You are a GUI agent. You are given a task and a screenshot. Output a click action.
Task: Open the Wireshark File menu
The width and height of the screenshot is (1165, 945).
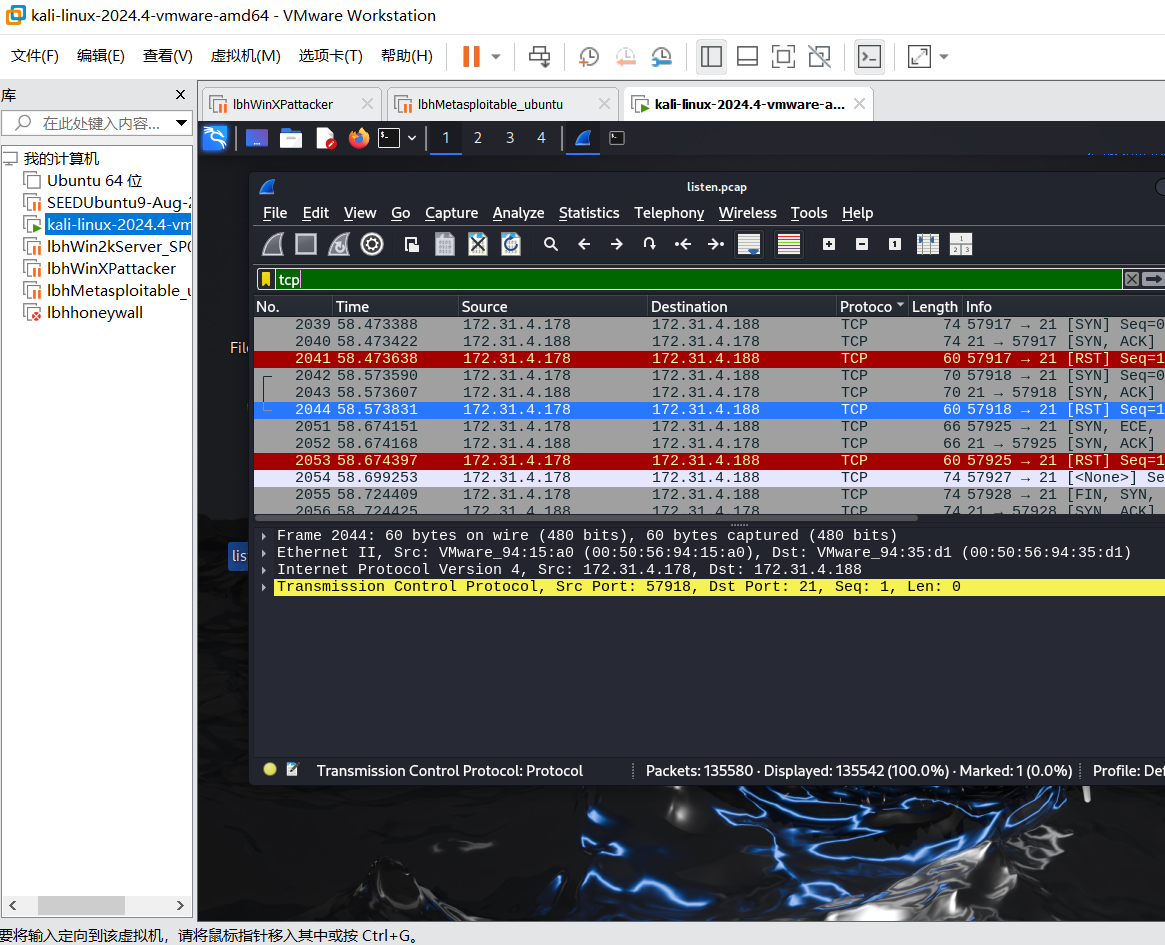[x=275, y=213]
